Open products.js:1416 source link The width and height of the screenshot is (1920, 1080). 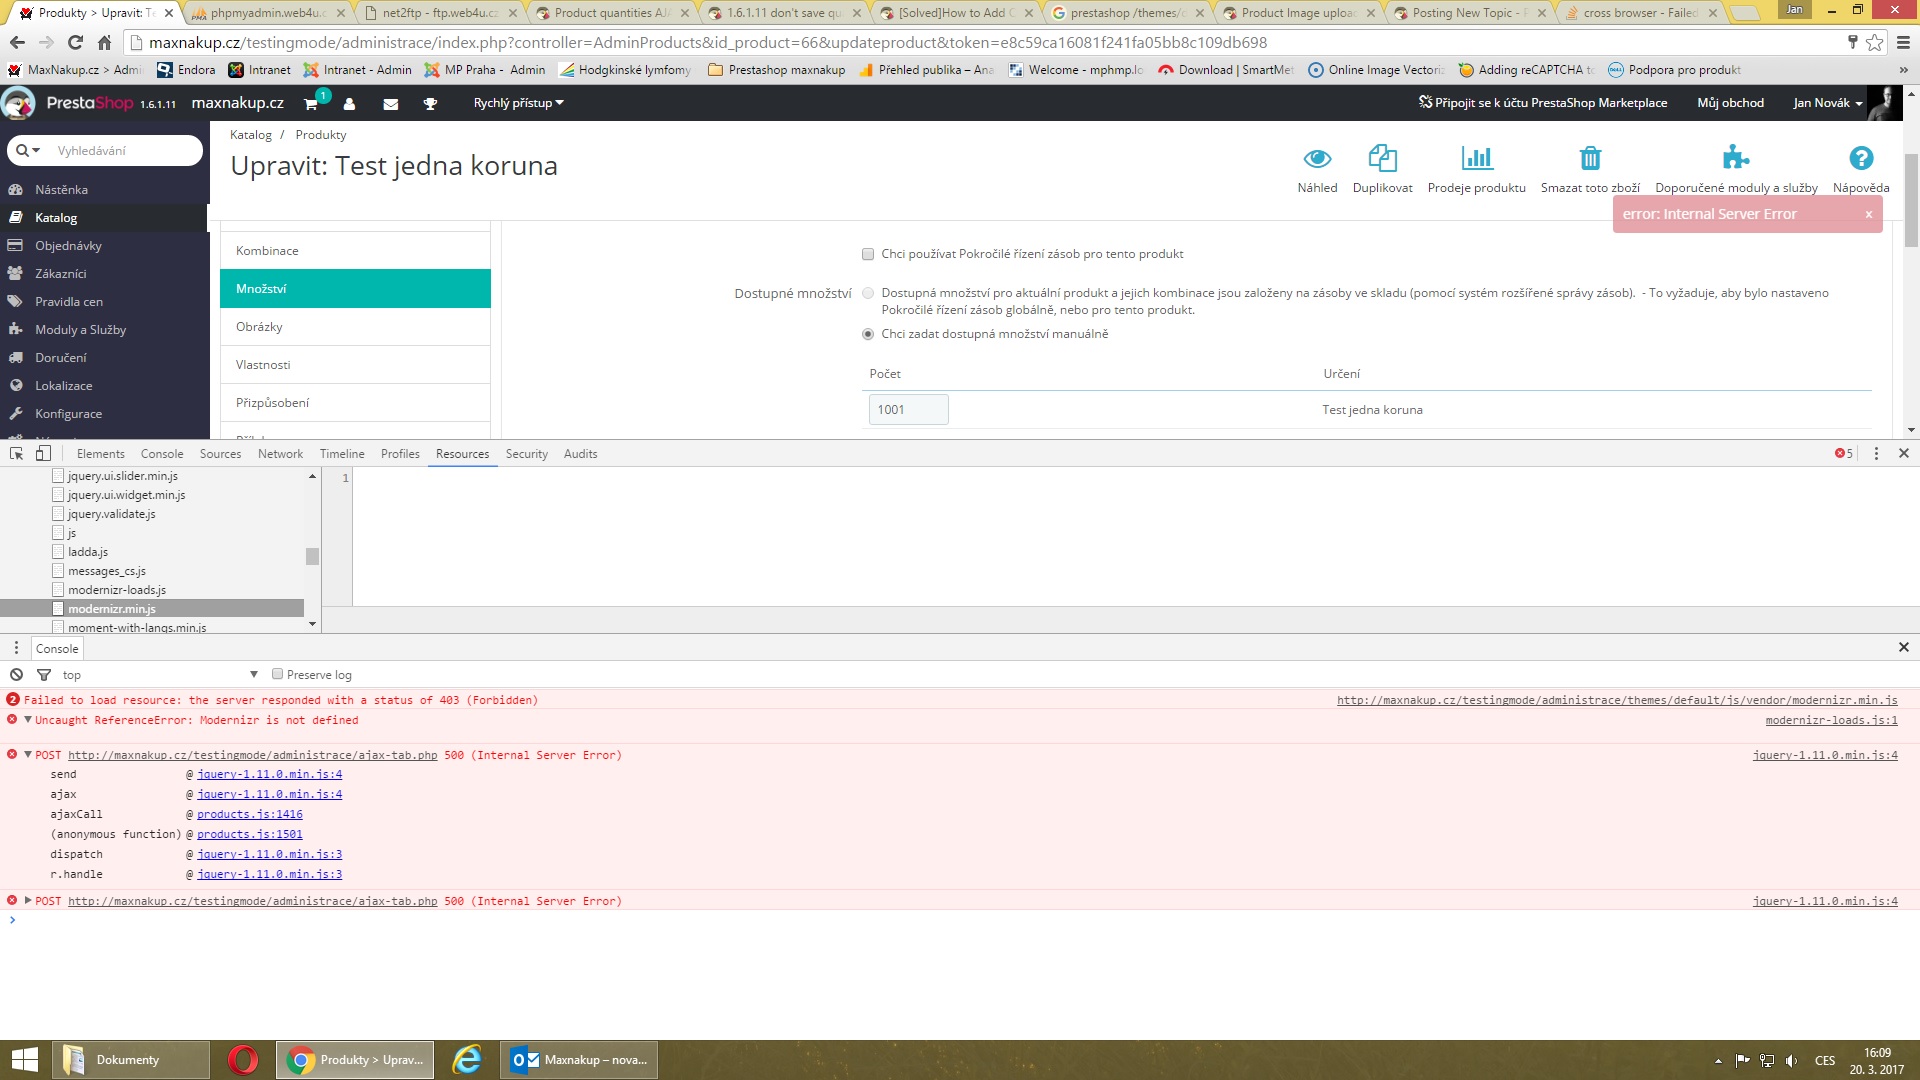[249, 815]
